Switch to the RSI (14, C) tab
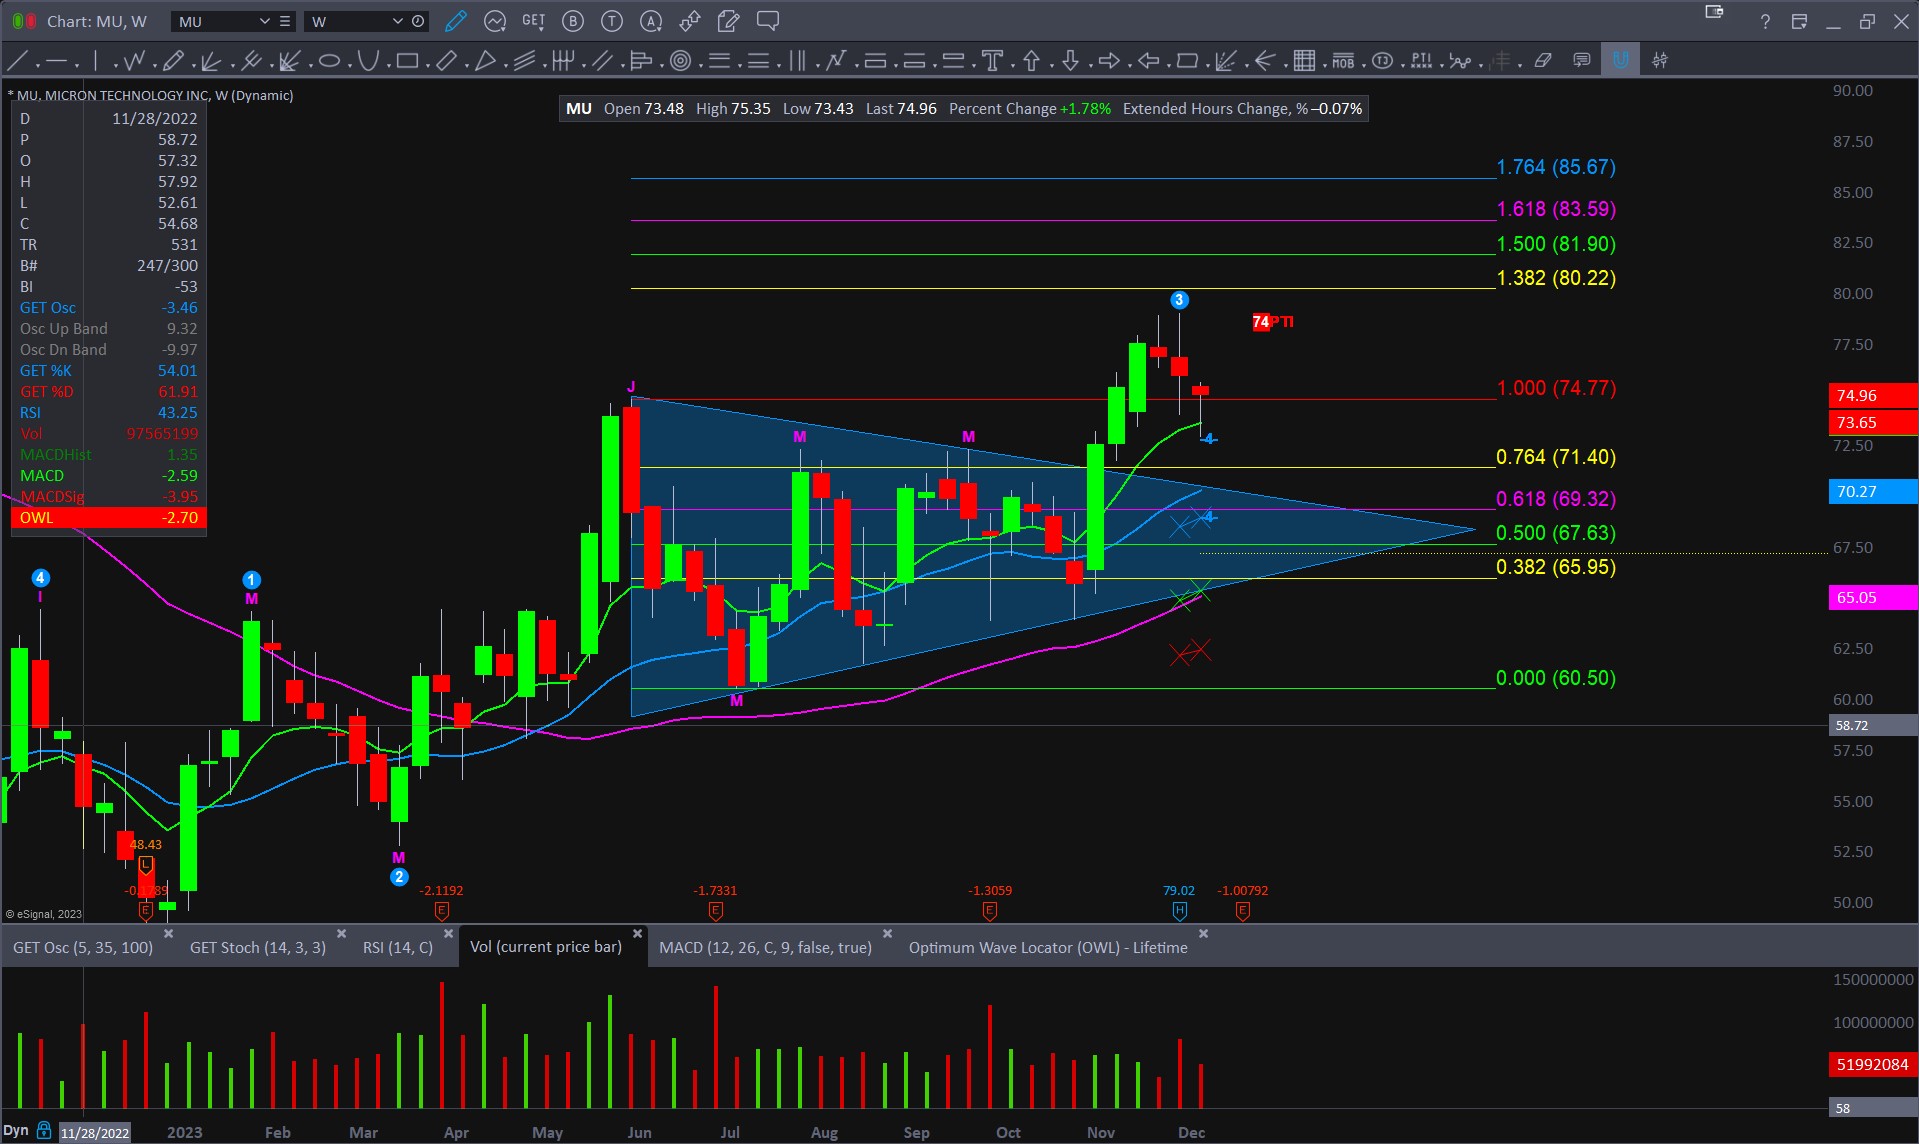This screenshot has height=1144, width=1919. [397, 947]
